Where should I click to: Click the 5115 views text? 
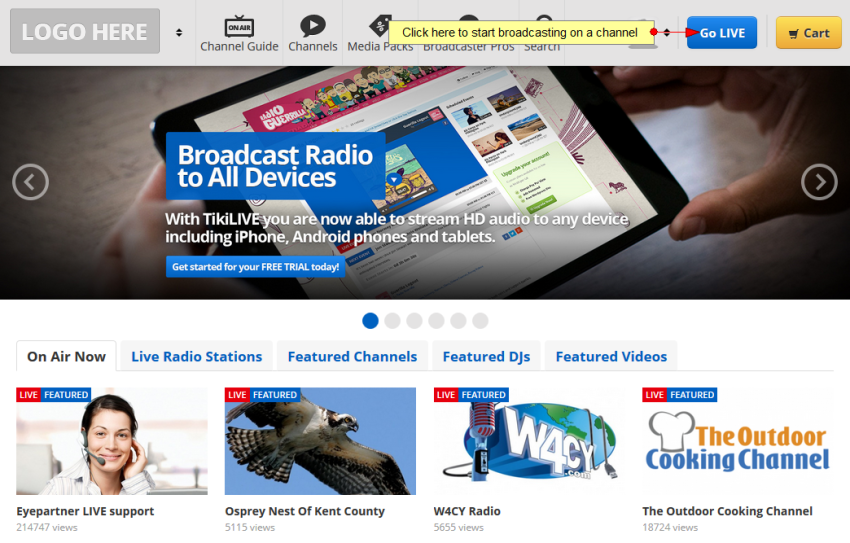click(x=250, y=527)
